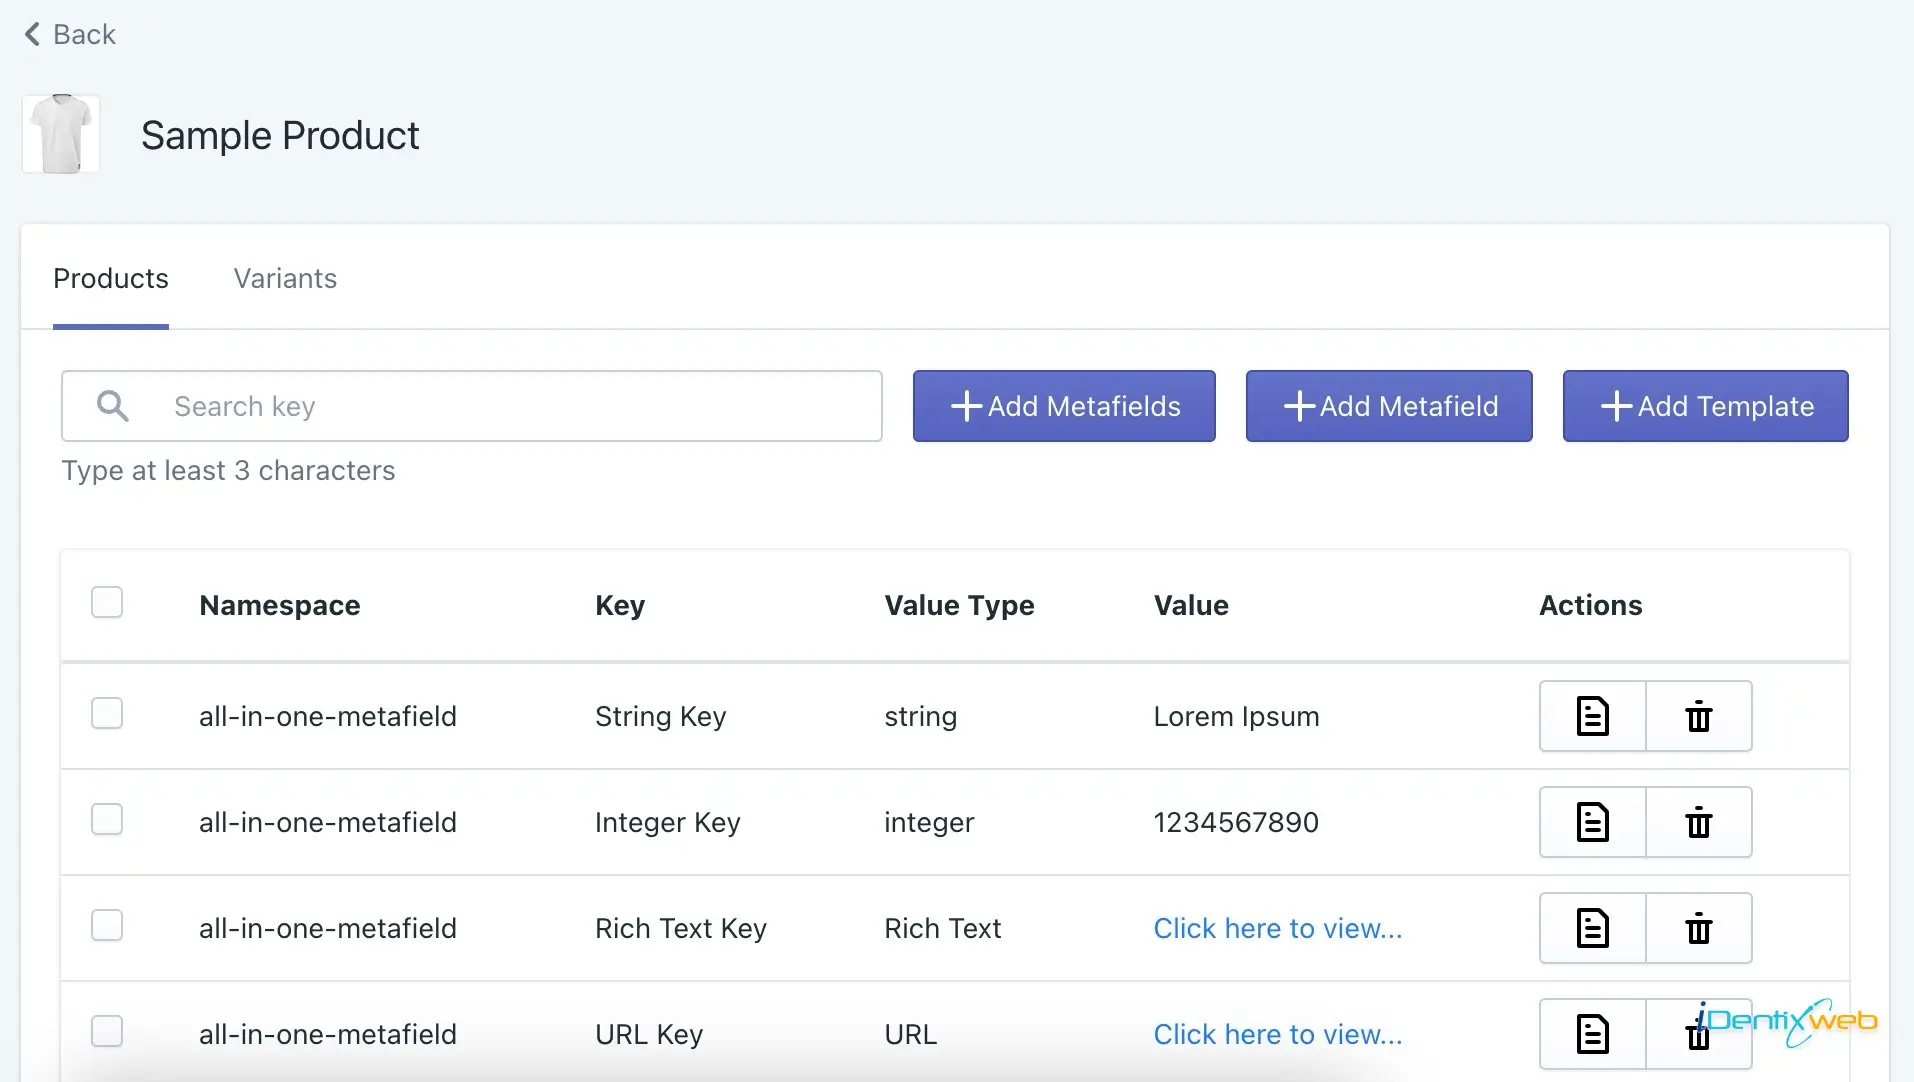Click the edit icon for String Key row

click(1592, 716)
